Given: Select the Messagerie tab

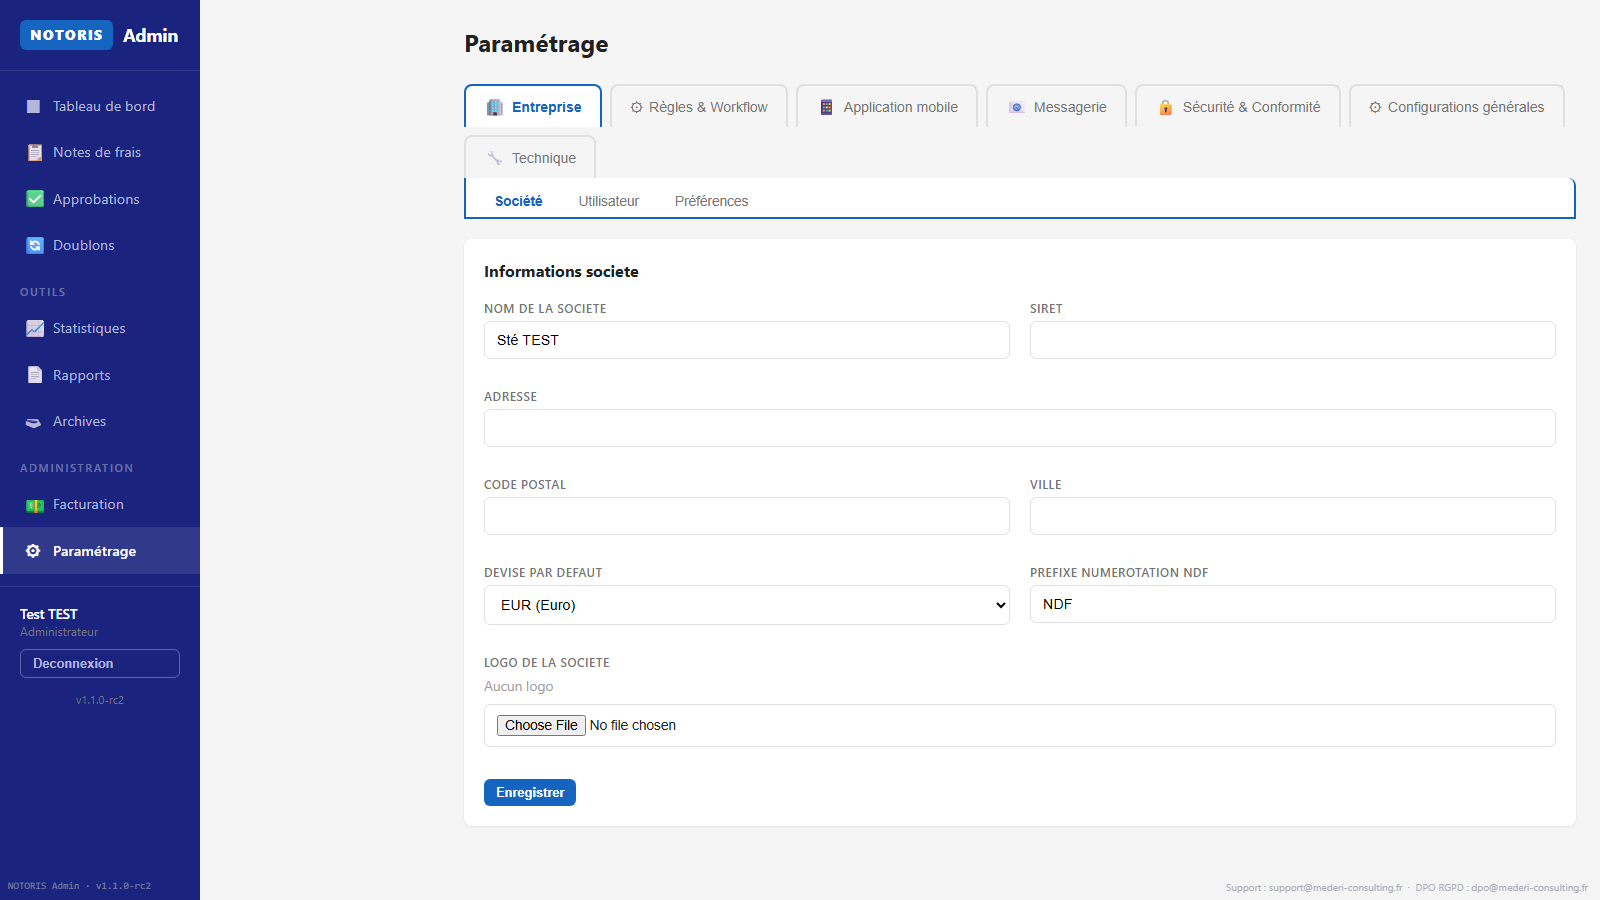Looking at the screenshot, I should (1056, 107).
